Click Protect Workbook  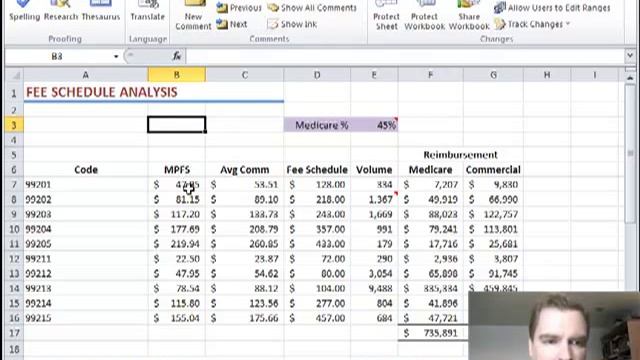click(424, 16)
